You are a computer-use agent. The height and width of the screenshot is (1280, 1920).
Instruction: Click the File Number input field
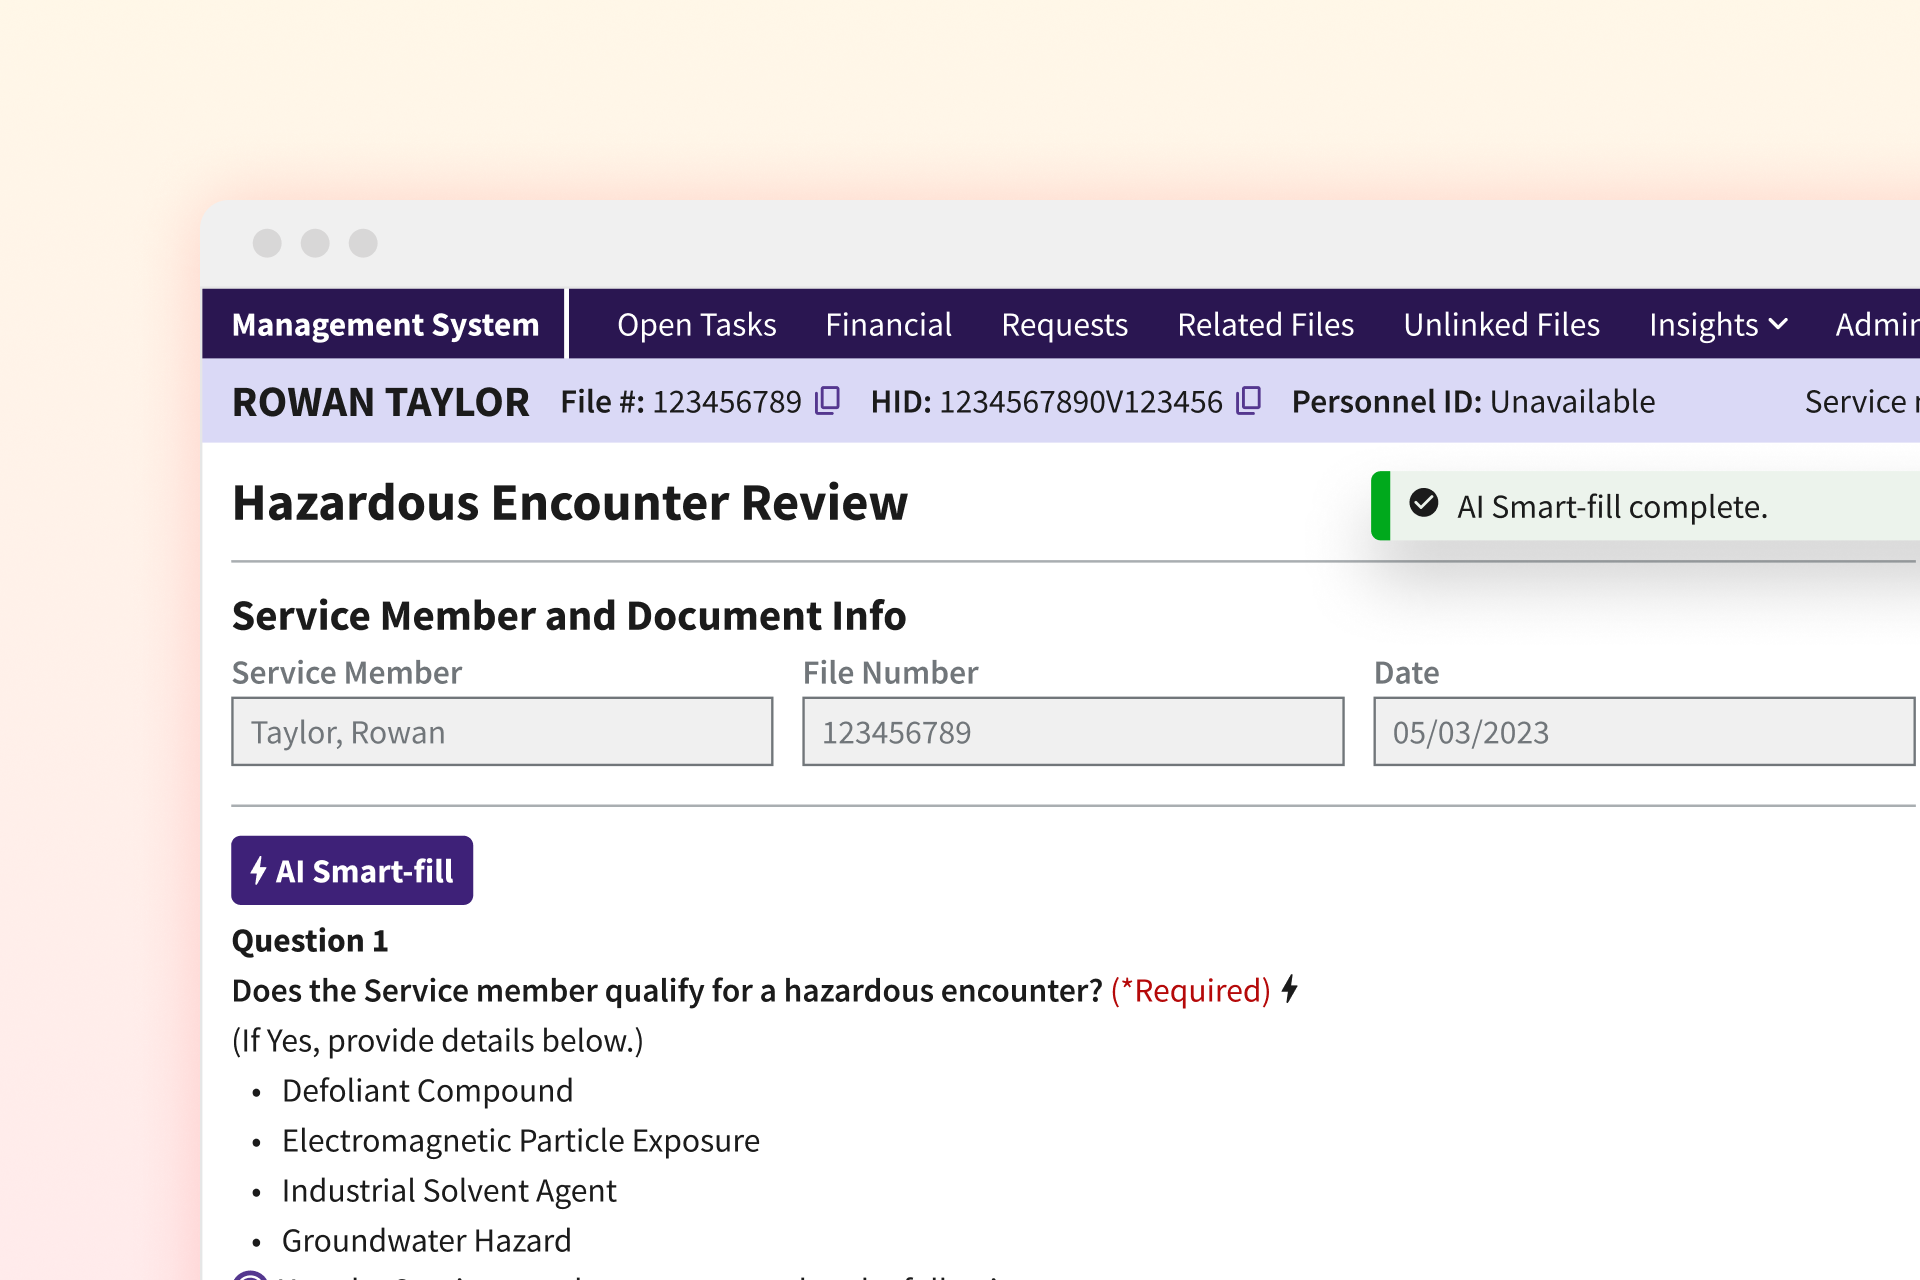(1073, 732)
